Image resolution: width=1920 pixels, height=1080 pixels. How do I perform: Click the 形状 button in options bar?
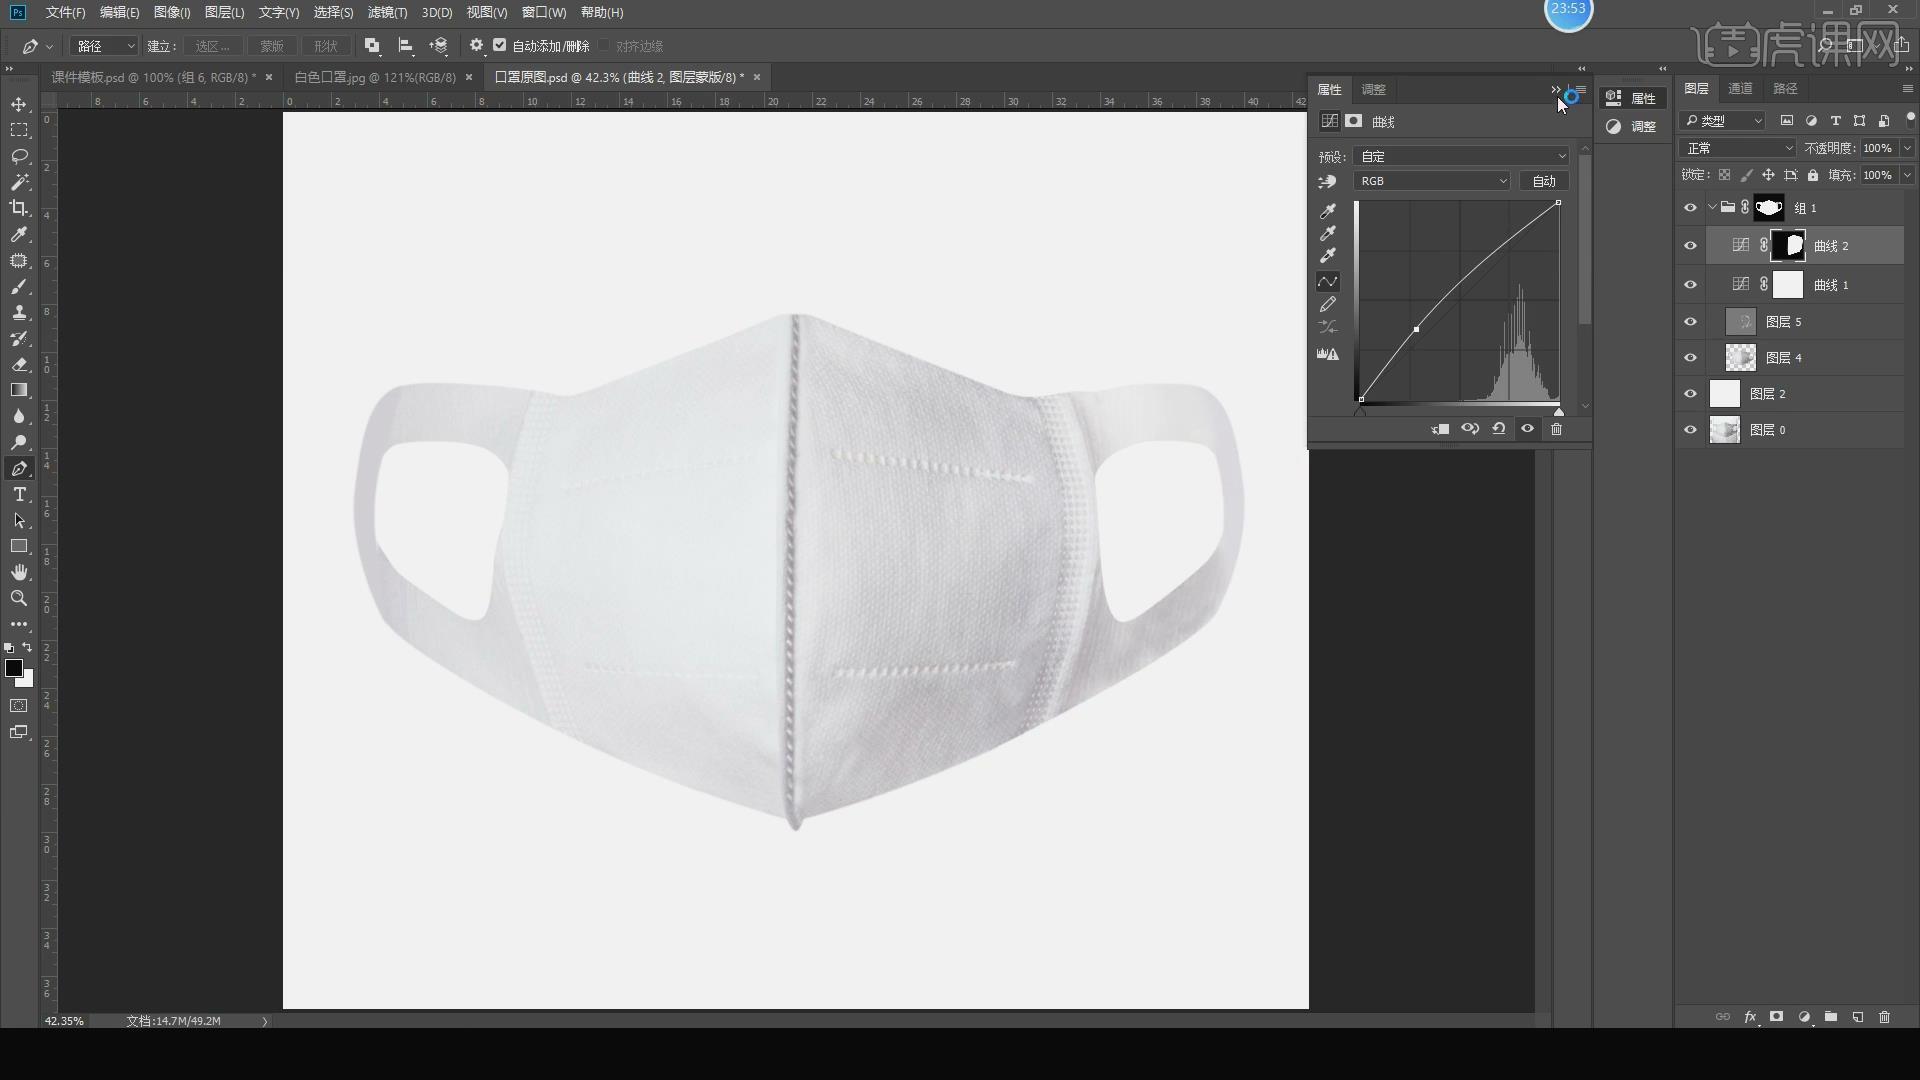326,46
